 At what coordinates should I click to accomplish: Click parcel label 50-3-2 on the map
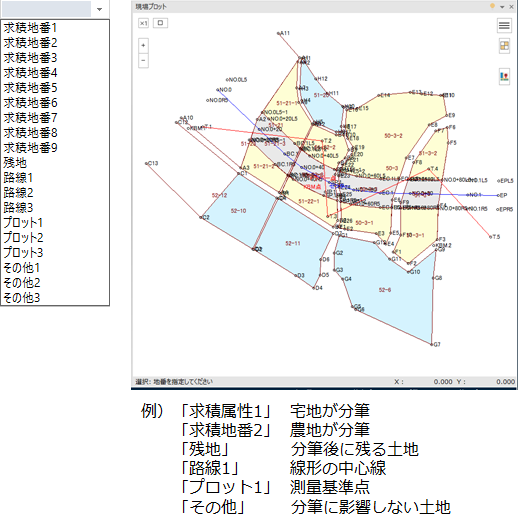pos(393,136)
